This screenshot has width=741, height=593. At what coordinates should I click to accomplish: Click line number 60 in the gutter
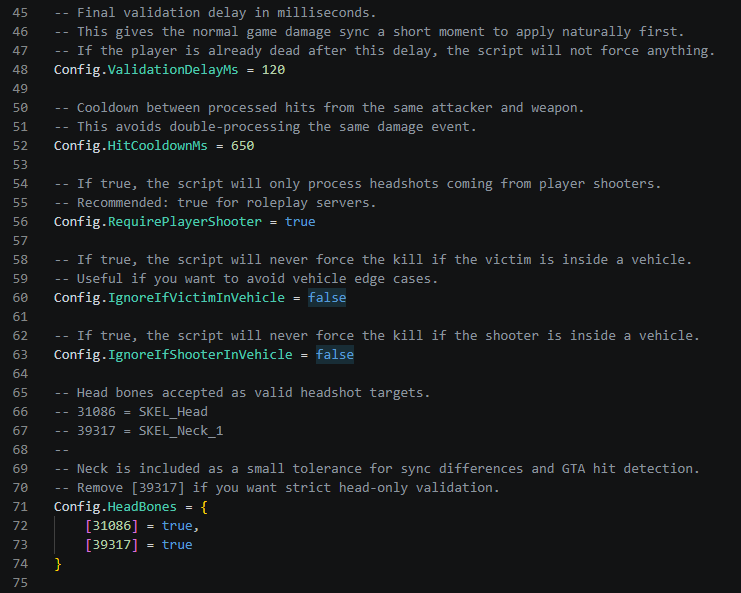pyautogui.click(x=20, y=298)
